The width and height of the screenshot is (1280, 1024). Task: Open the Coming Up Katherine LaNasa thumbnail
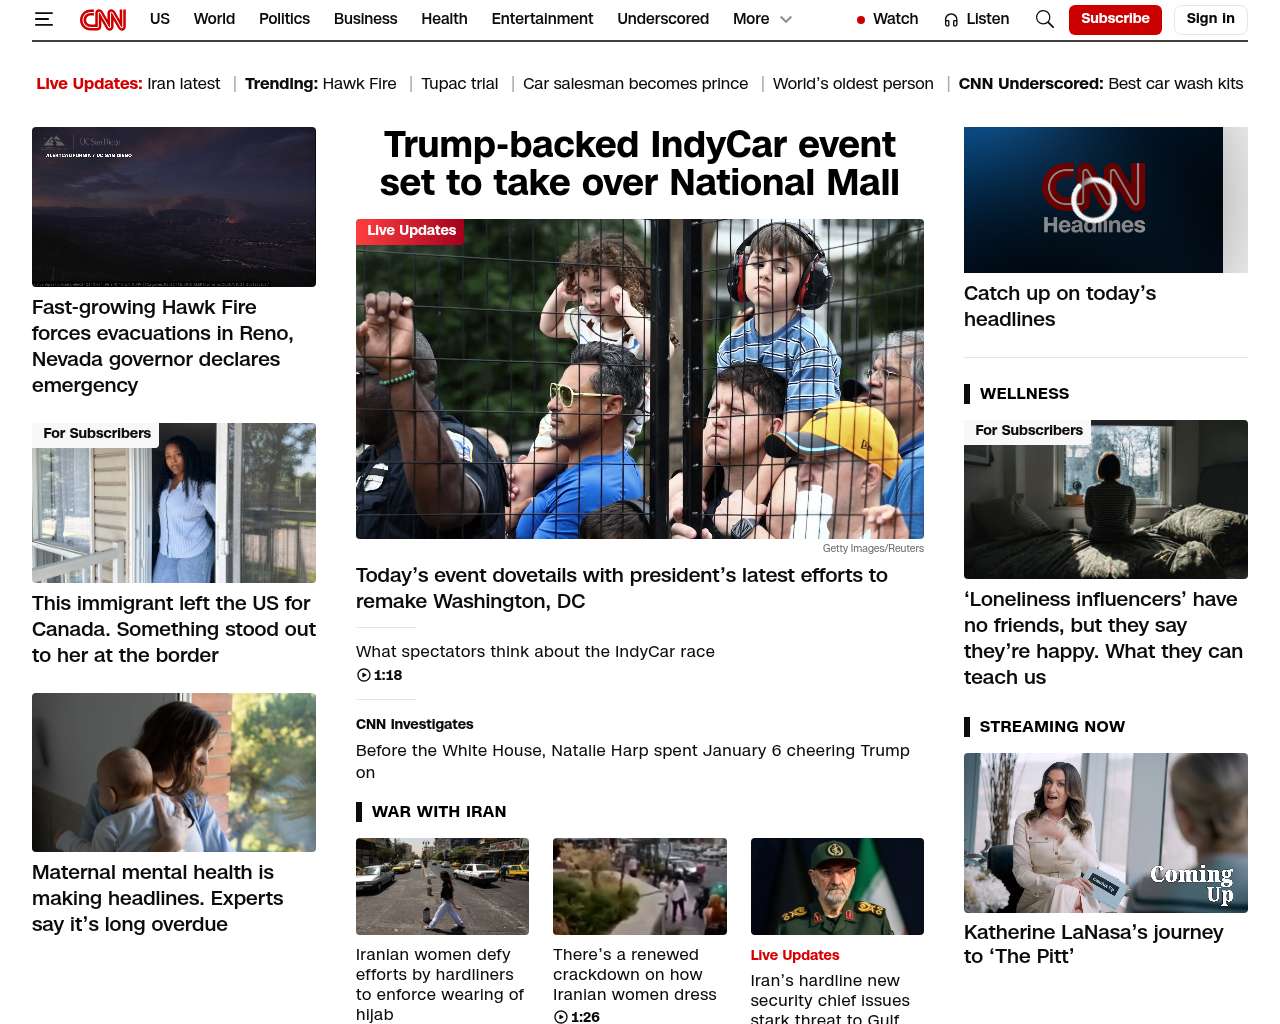pos(1106,833)
